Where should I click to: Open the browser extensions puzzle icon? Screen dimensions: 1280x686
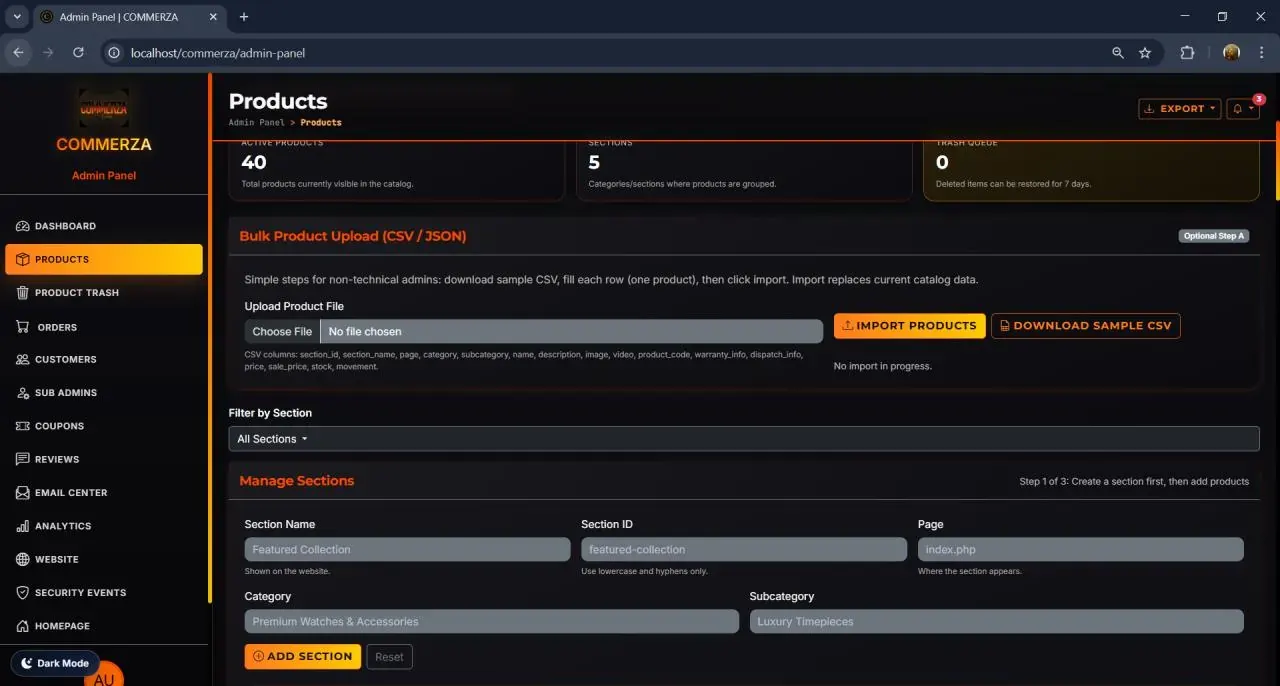[1188, 53]
